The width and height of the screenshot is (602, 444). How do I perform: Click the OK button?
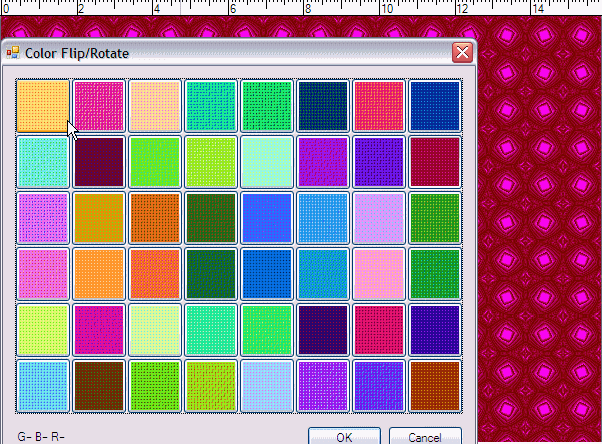coord(344,437)
